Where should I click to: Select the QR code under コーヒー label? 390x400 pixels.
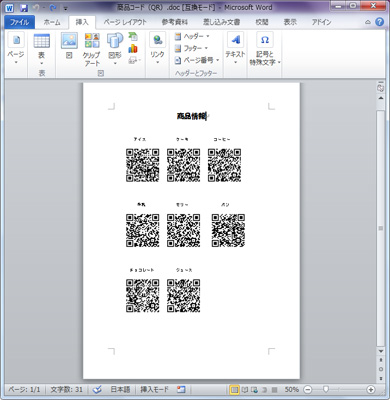pos(224,165)
